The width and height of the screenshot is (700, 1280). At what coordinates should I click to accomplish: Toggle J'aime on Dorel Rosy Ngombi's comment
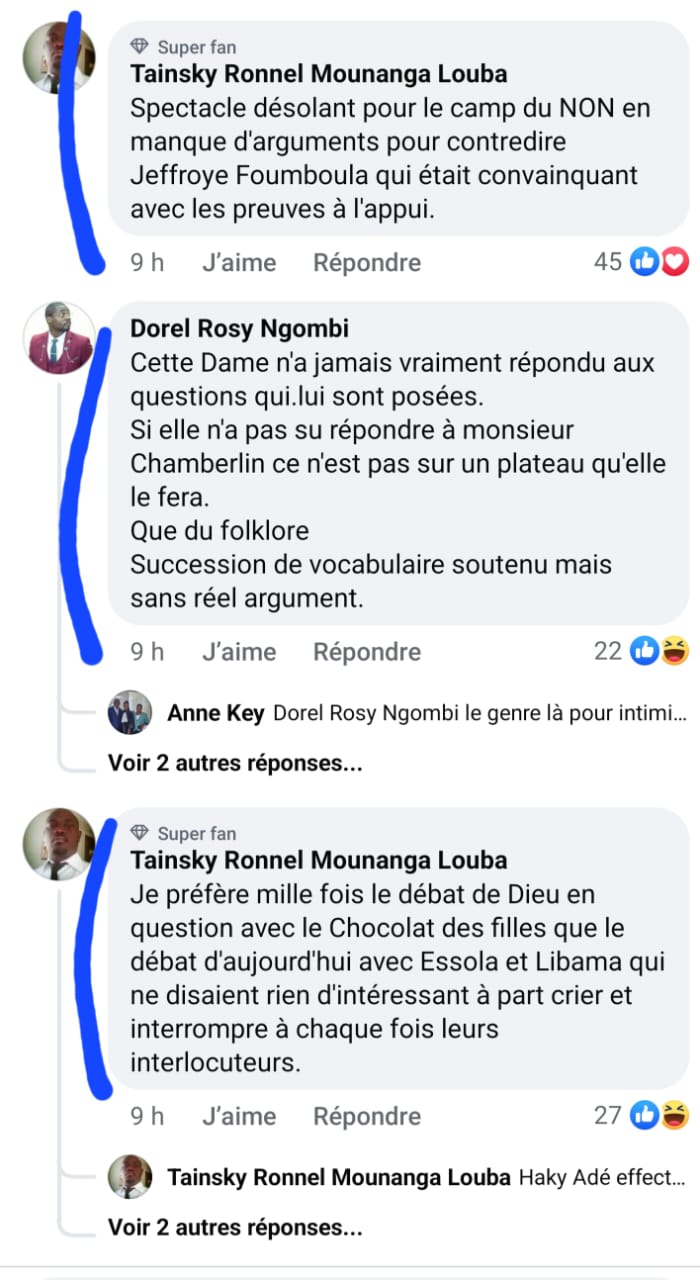[x=239, y=652]
